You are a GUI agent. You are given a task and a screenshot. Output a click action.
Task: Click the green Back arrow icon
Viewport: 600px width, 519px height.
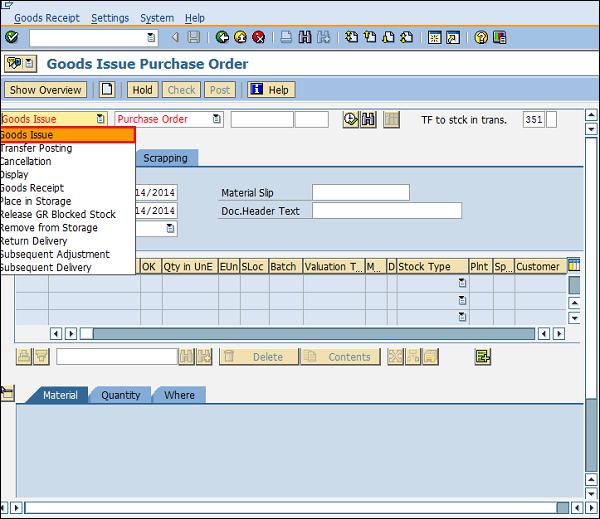pos(222,37)
